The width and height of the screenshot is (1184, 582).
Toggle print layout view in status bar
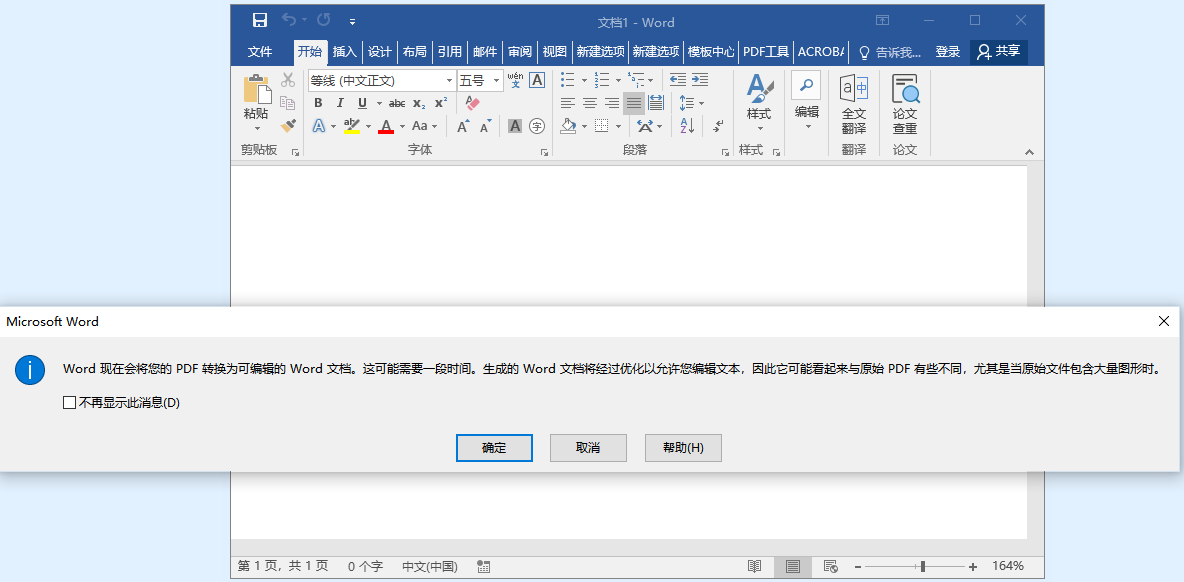(792, 566)
